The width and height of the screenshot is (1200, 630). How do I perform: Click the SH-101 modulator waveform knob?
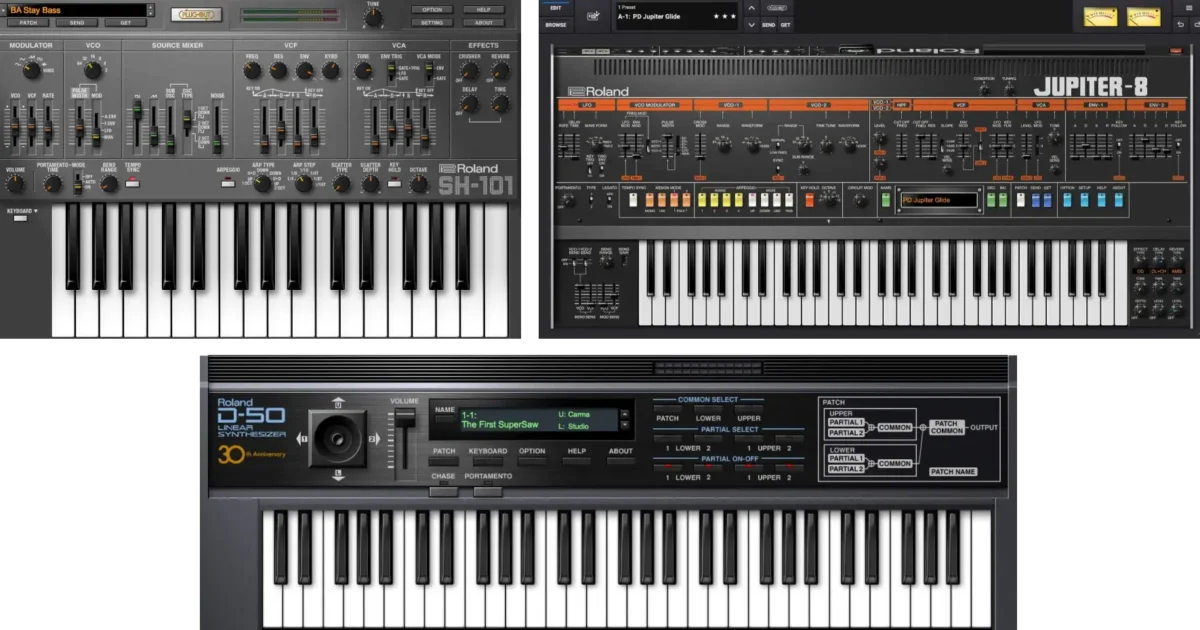pyautogui.click(x=31, y=70)
